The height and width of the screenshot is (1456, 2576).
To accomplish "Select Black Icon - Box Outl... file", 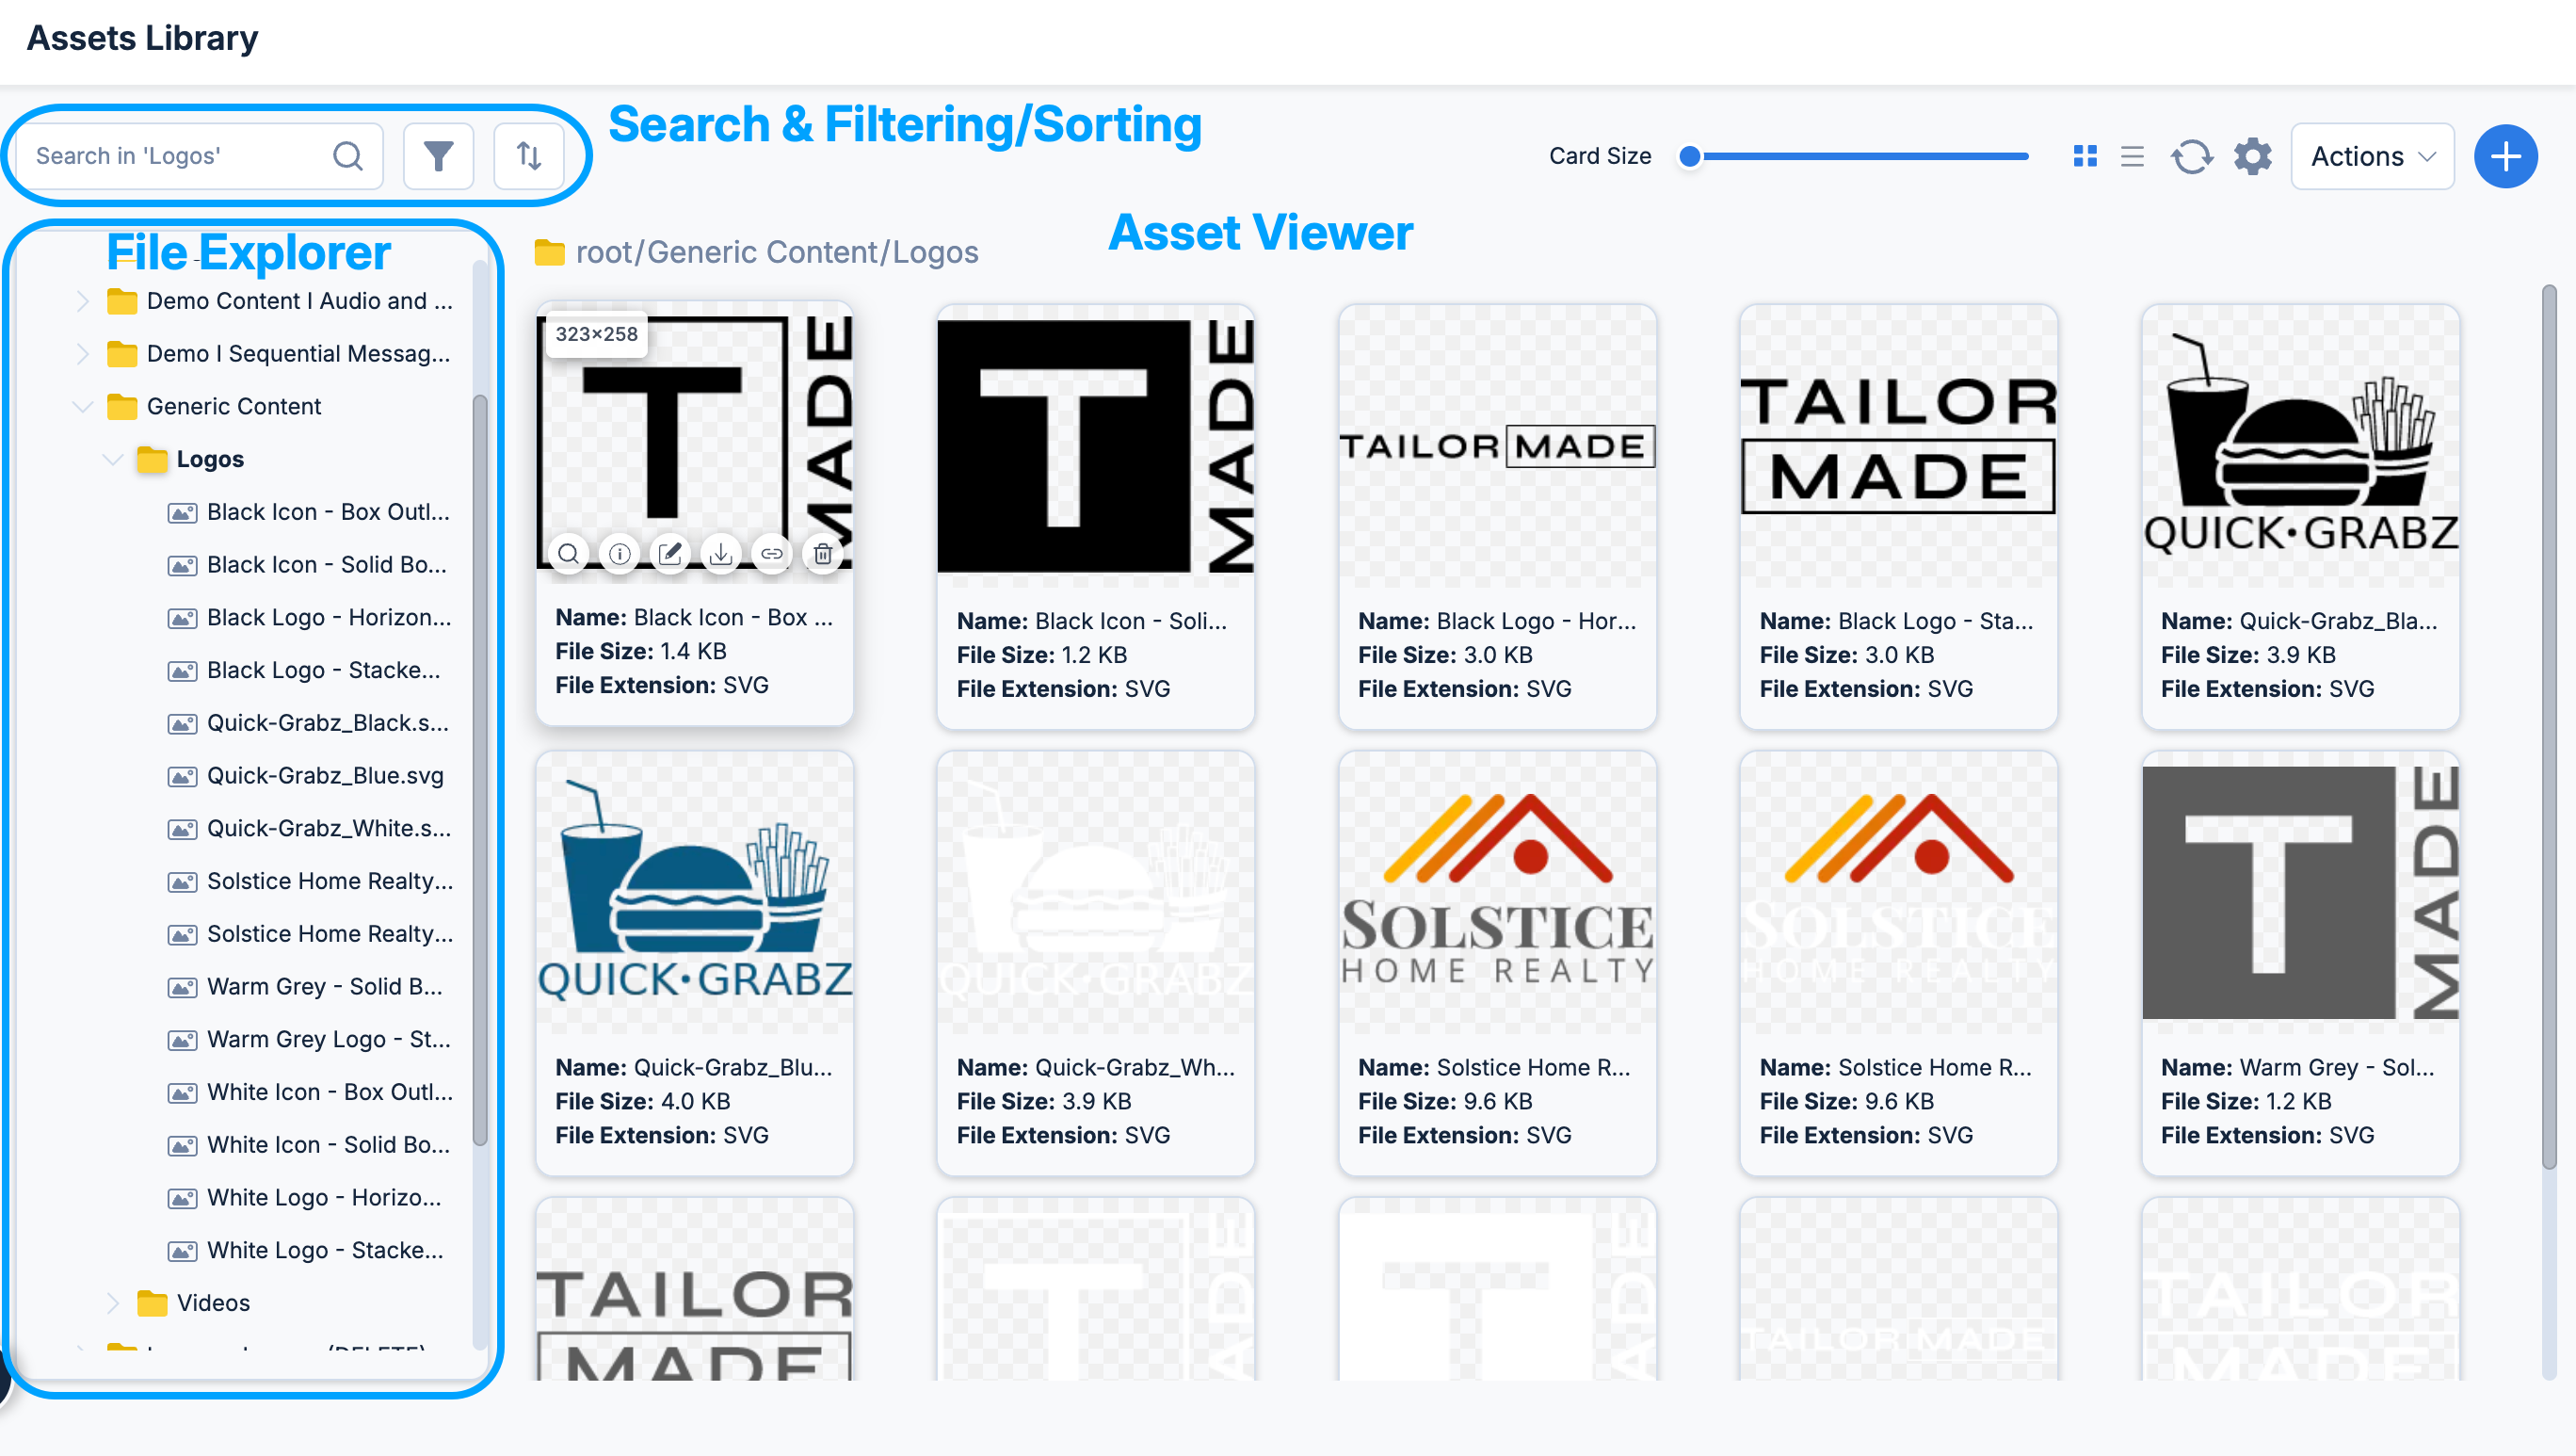I will coord(328,512).
